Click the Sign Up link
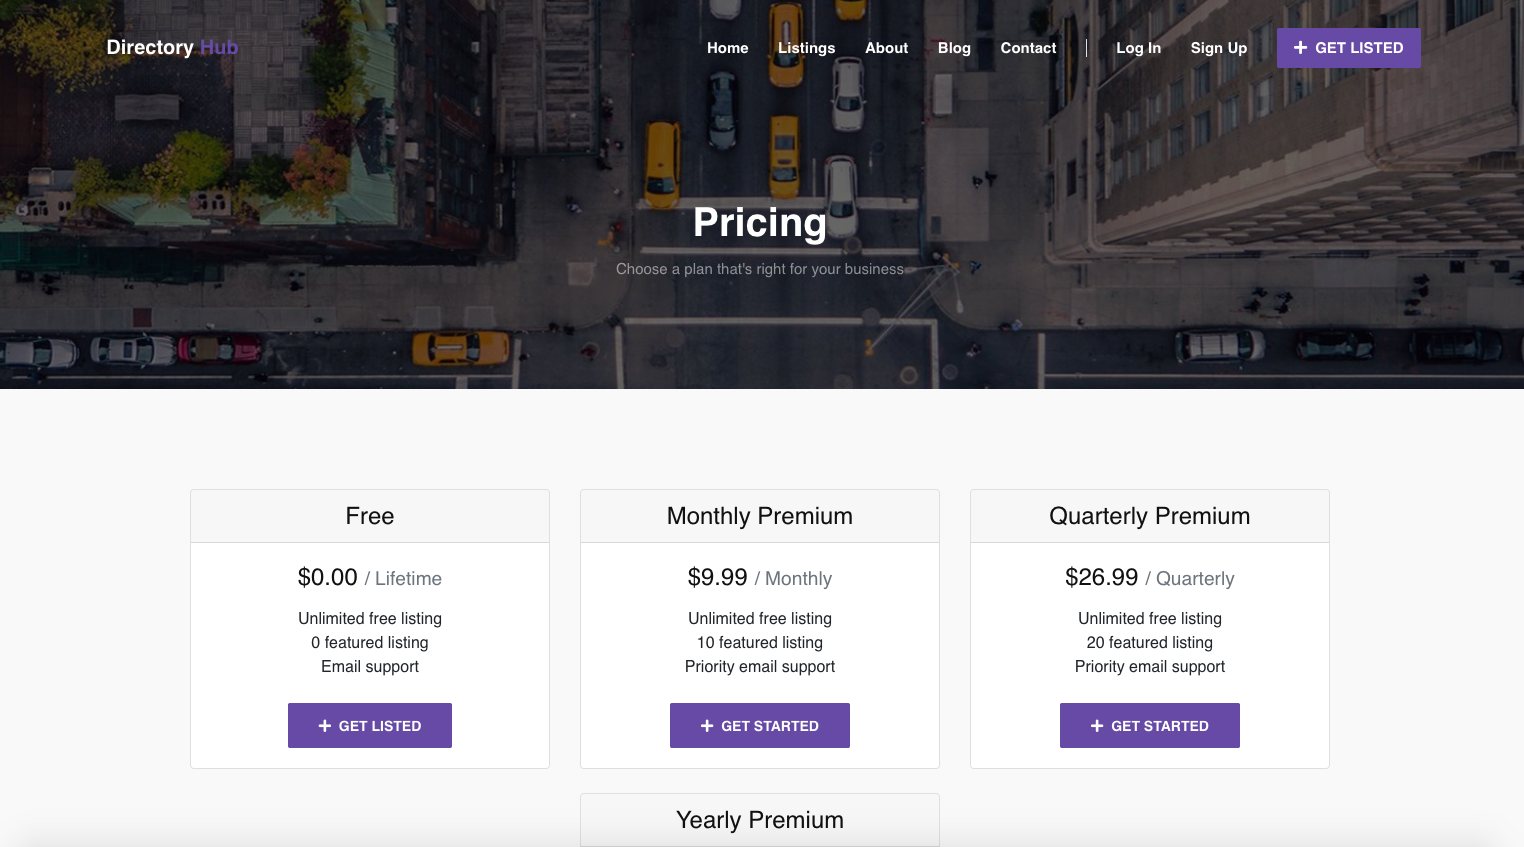The width and height of the screenshot is (1524, 847). pos(1218,48)
